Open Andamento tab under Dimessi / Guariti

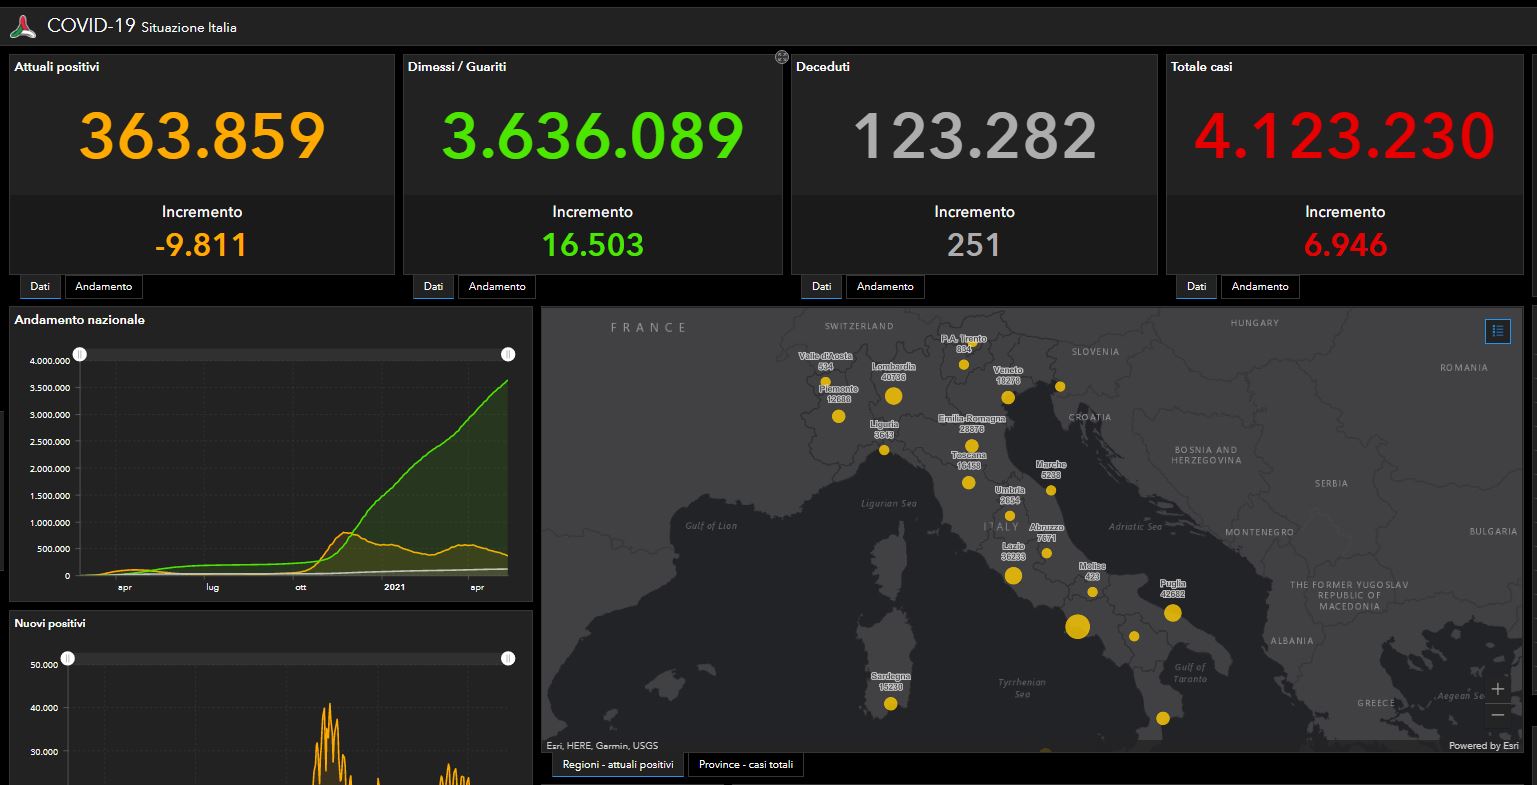[497, 287]
